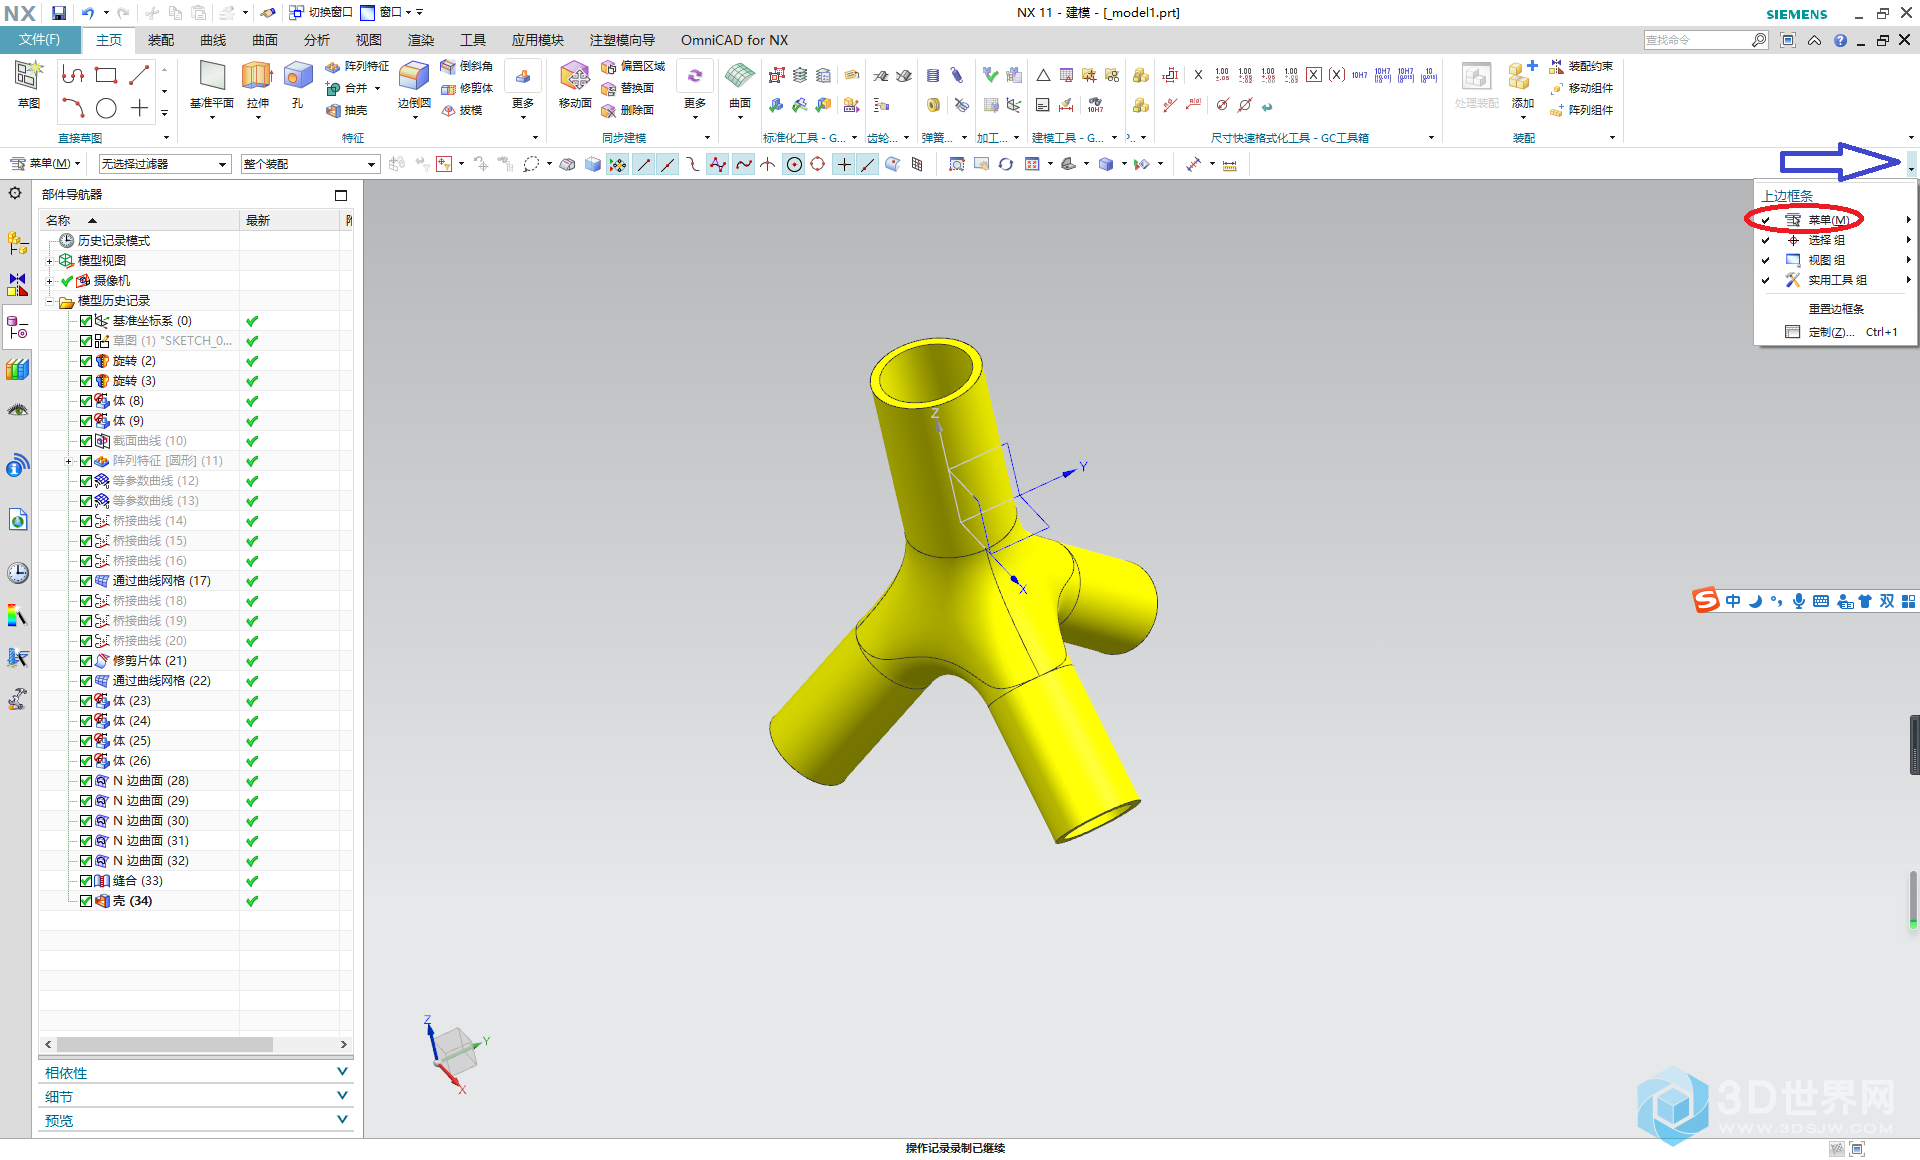Open the 无选择过滤器 selection filter dropdown
The height and width of the screenshot is (1160, 1920).
tap(165, 164)
